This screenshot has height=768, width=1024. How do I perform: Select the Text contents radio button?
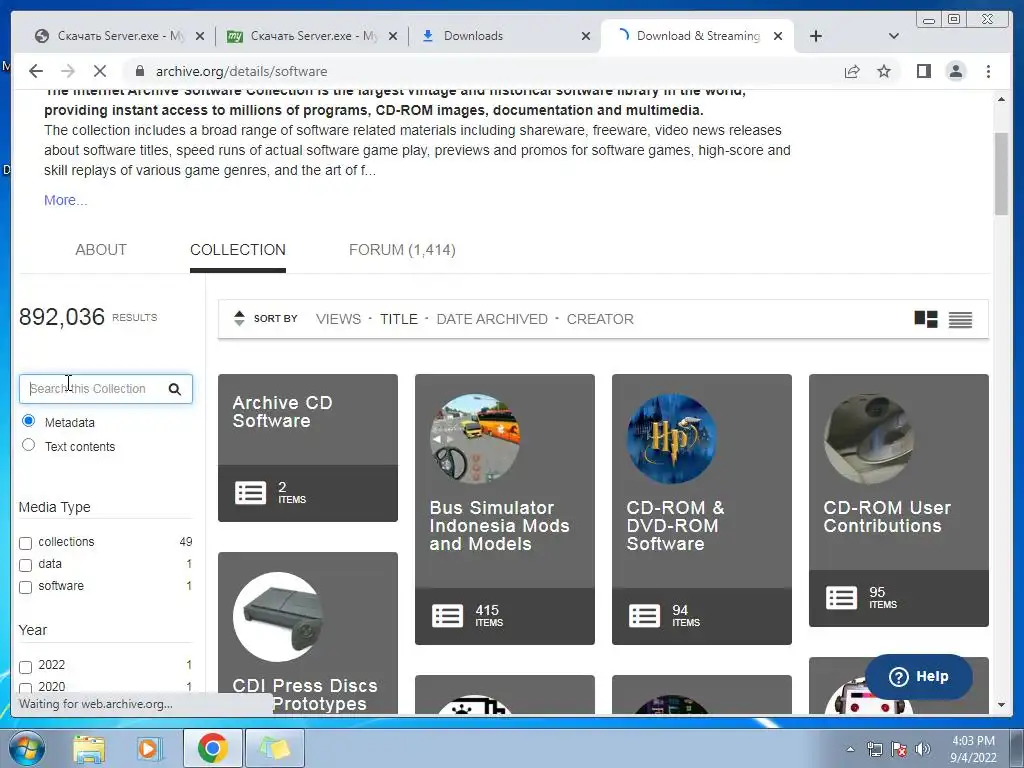[x=28, y=445]
